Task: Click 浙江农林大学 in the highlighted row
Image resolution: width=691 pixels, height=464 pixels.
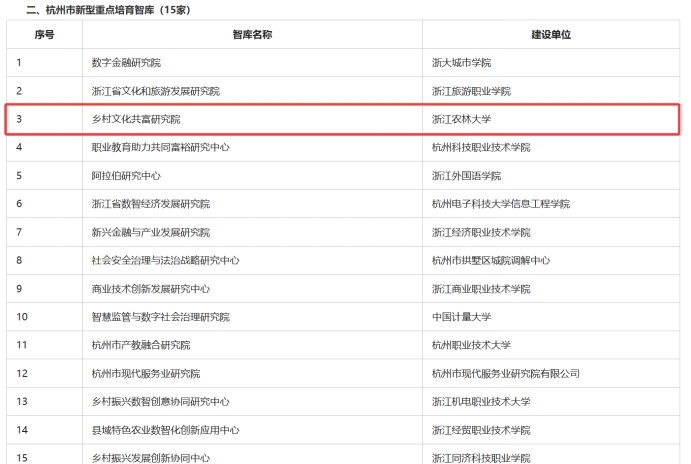Action: tap(461, 119)
